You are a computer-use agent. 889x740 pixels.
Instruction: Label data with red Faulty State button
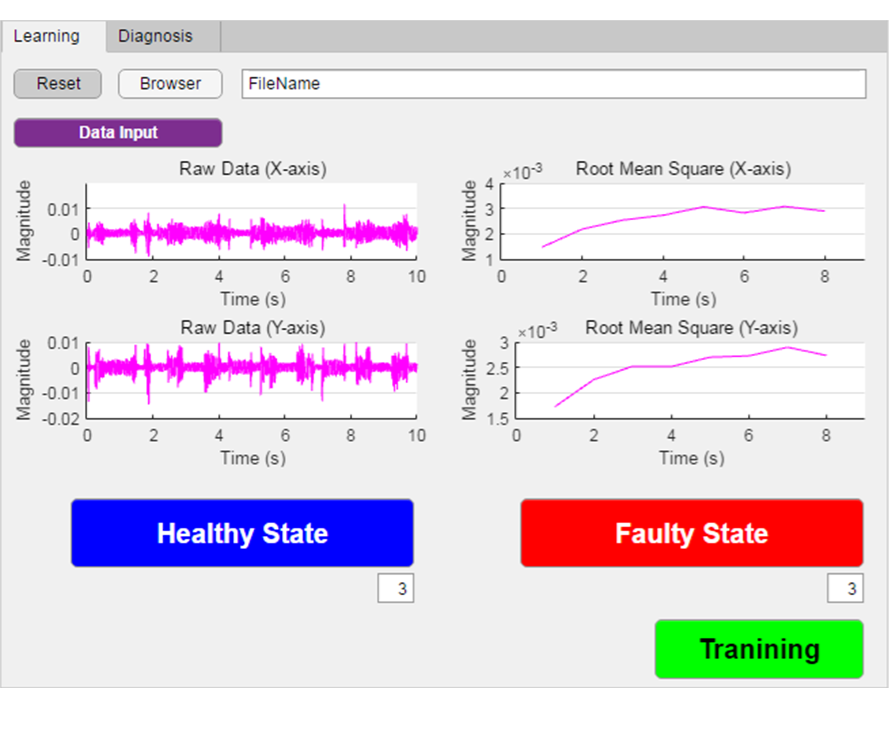(691, 533)
